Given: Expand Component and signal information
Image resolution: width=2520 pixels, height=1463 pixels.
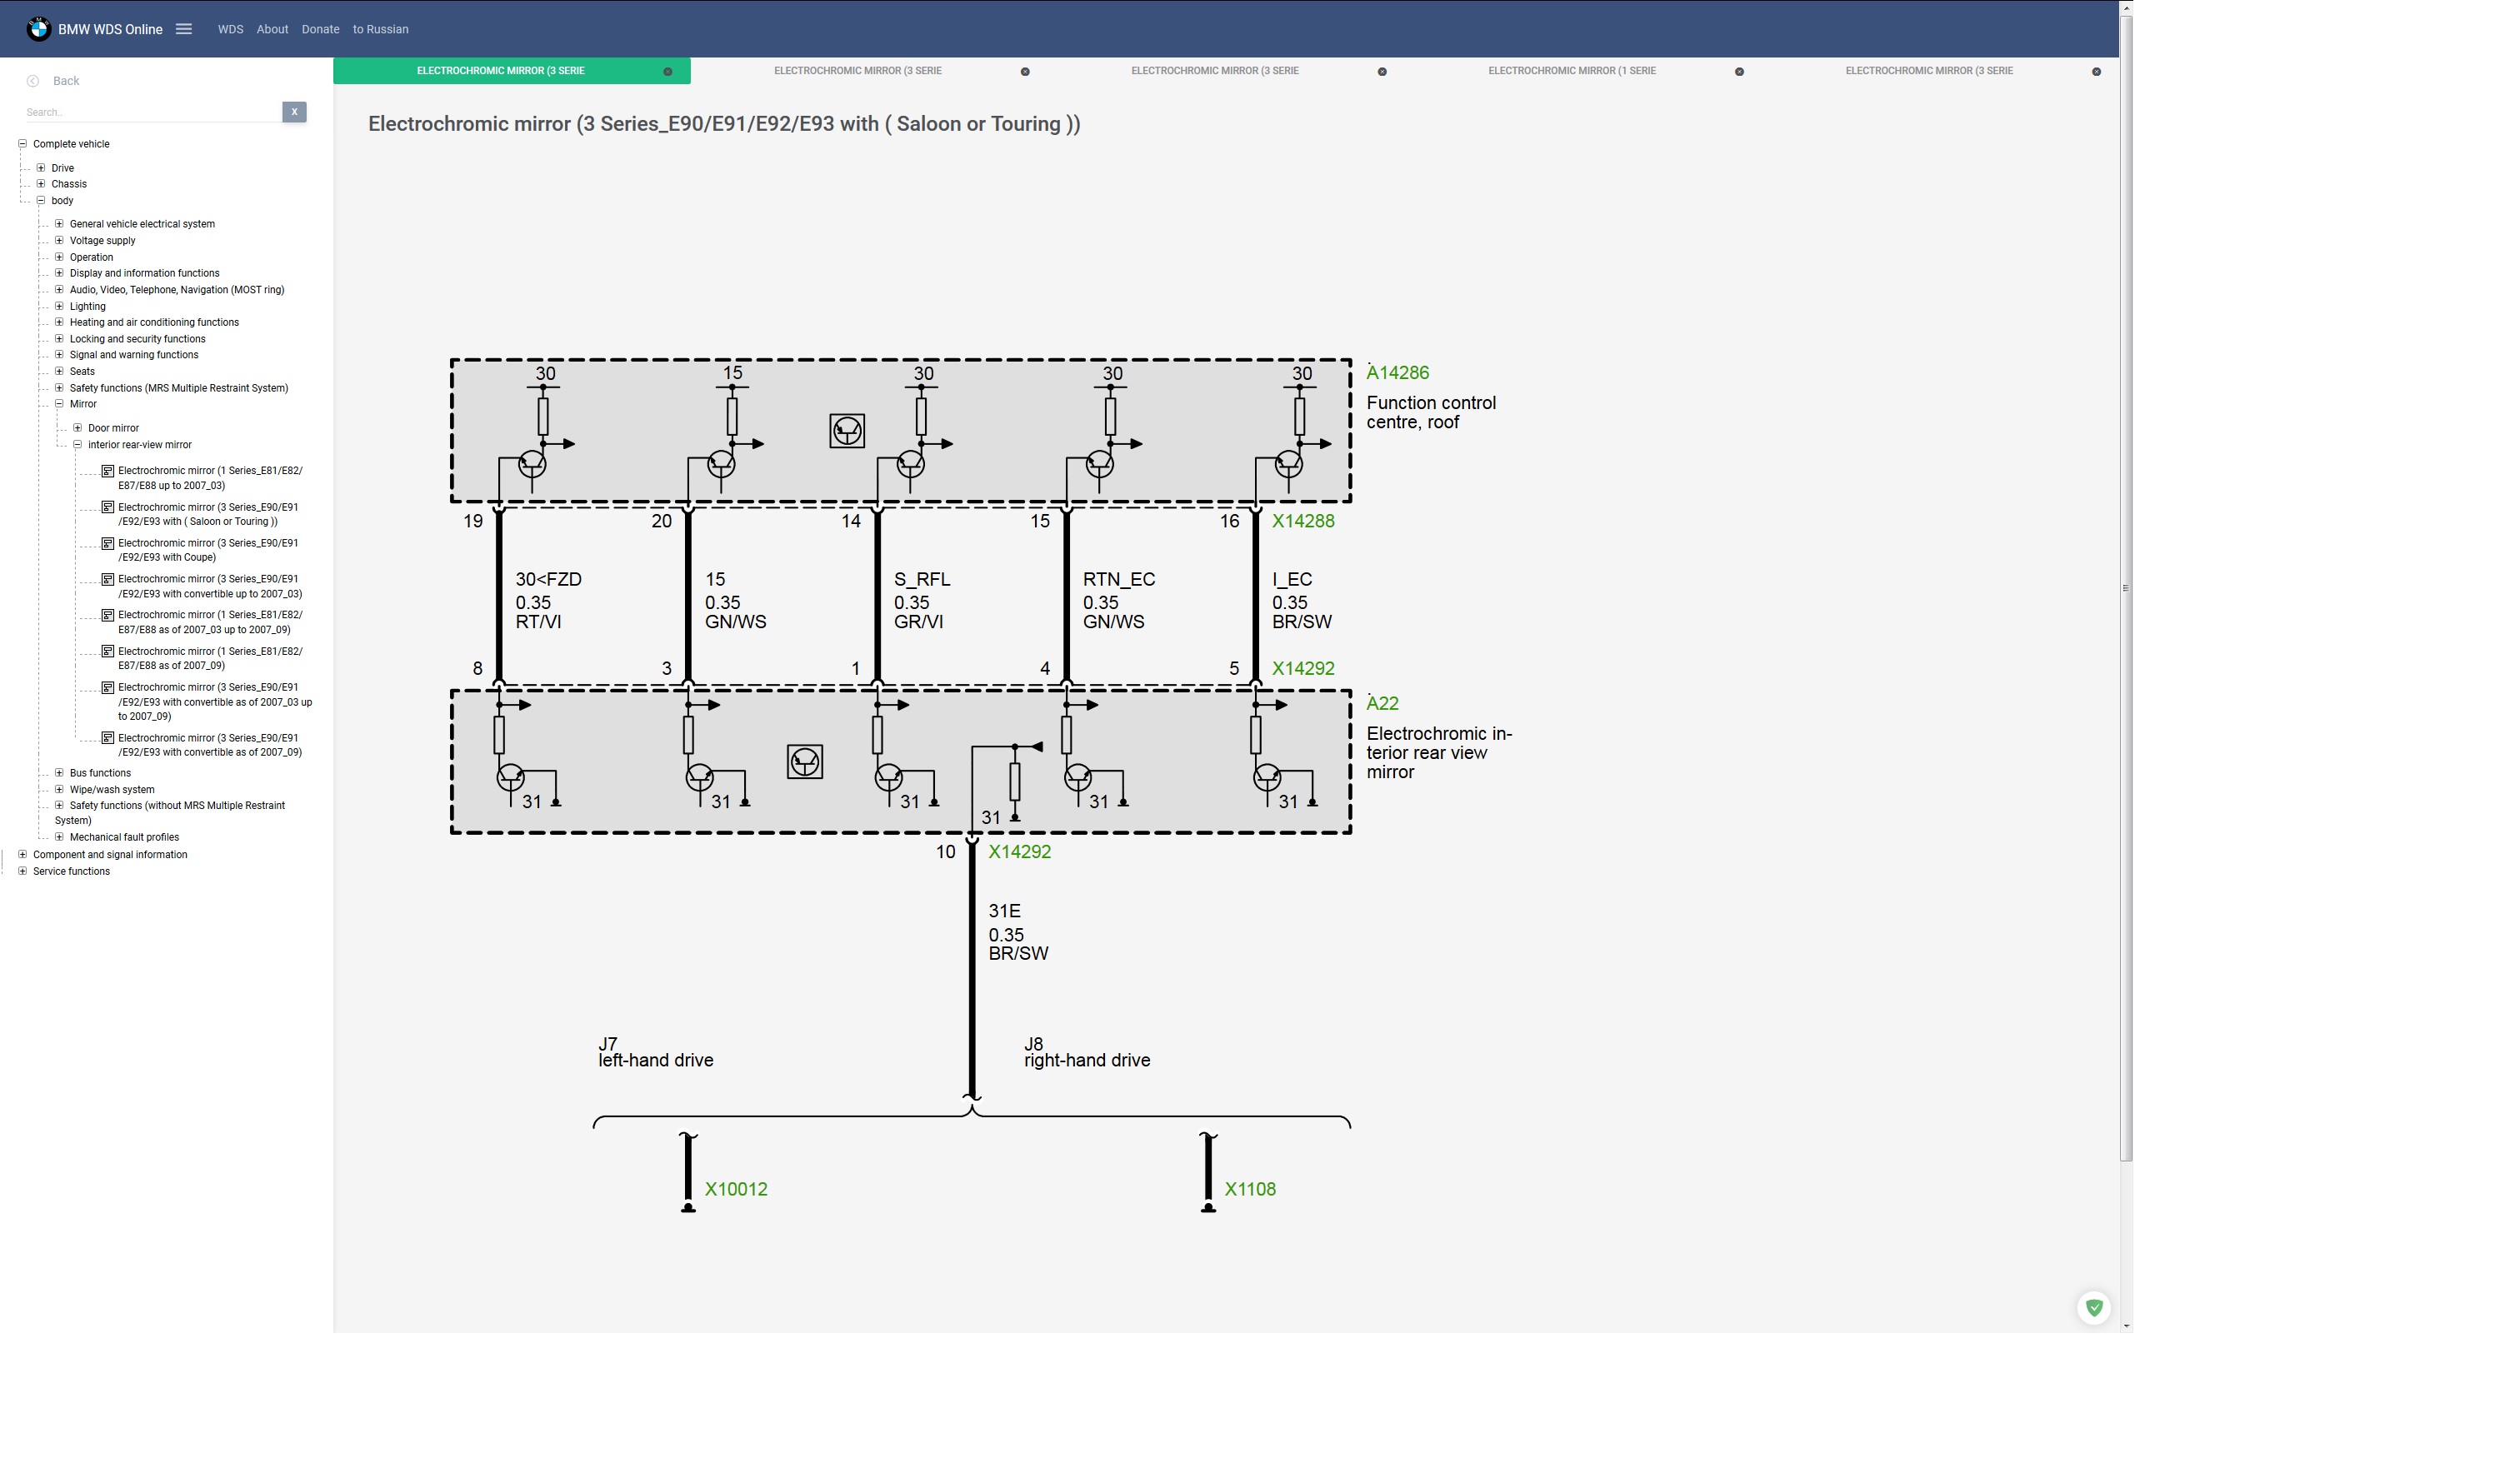Looking at the screenshot, I should (22, 855).
